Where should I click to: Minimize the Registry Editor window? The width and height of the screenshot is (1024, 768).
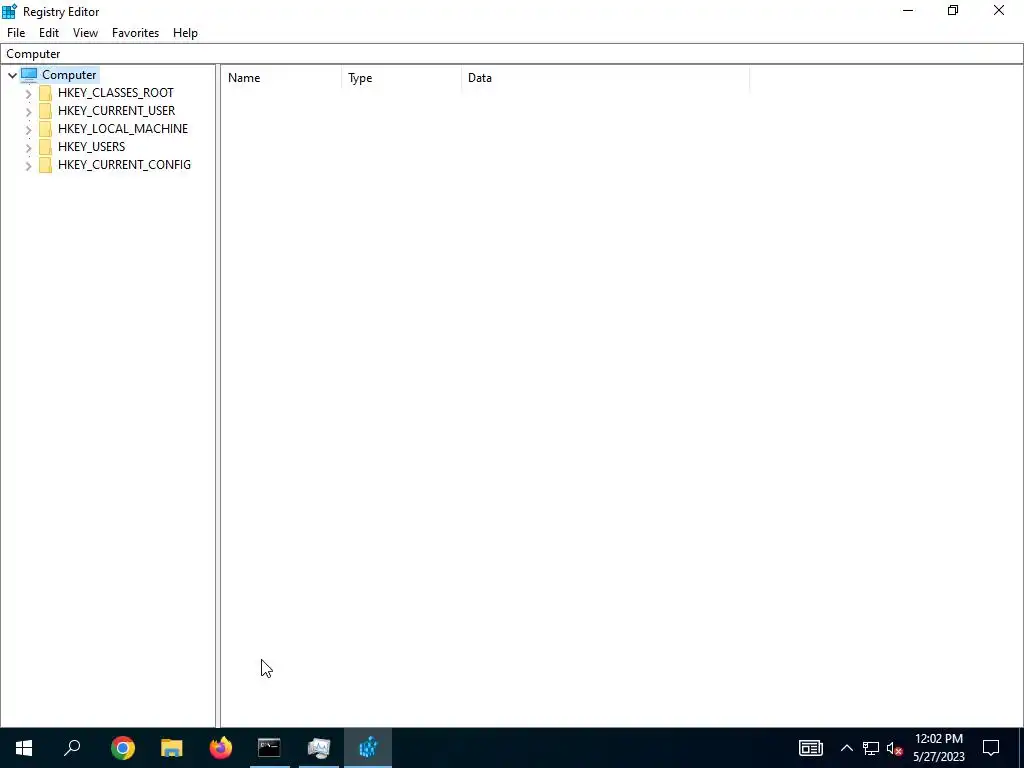(x=908, y=10)
